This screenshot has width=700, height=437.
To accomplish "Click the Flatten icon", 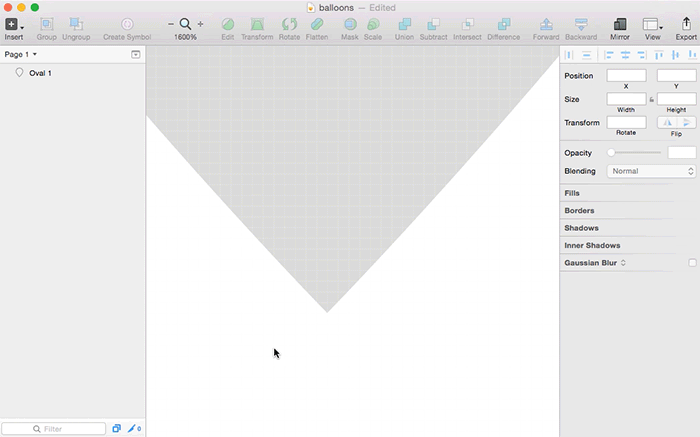I will [x=317, y=24].
